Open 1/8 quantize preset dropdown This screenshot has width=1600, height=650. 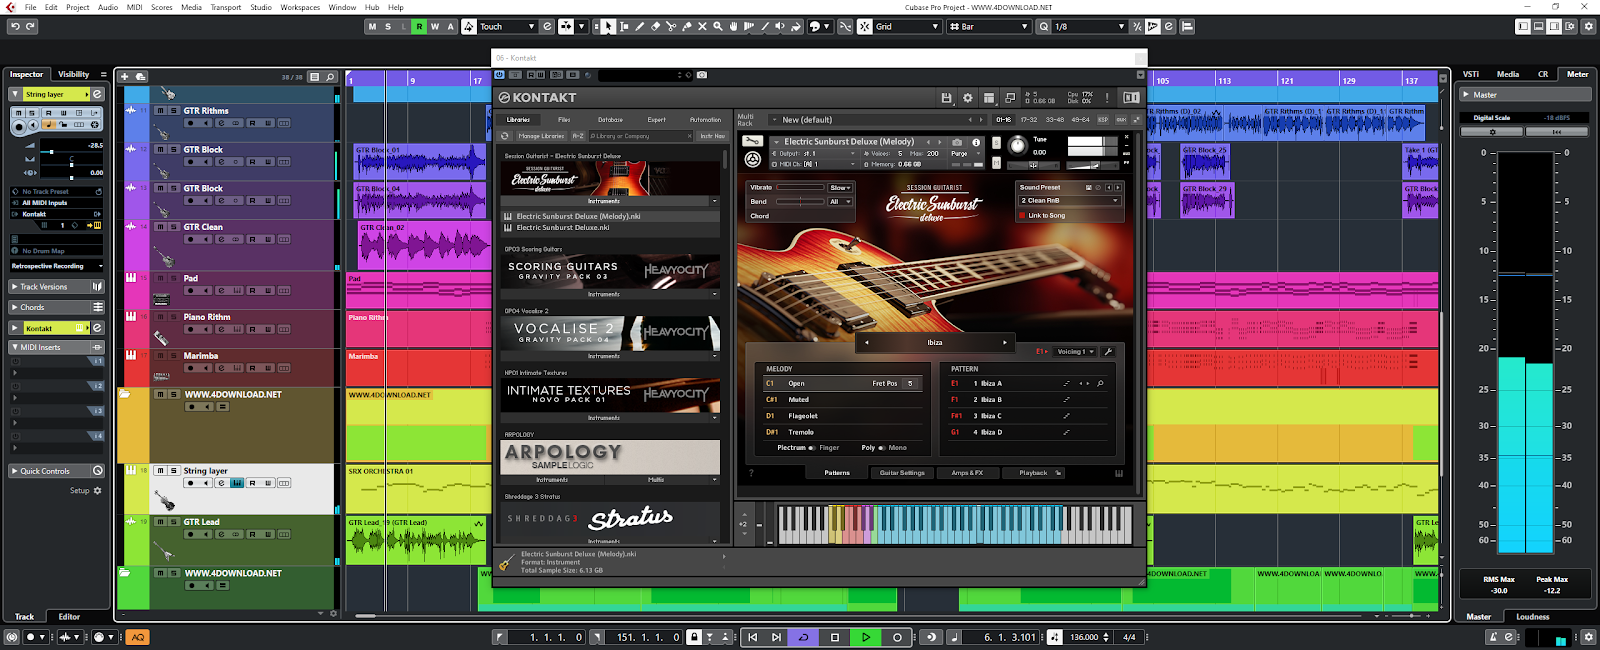1089,26
